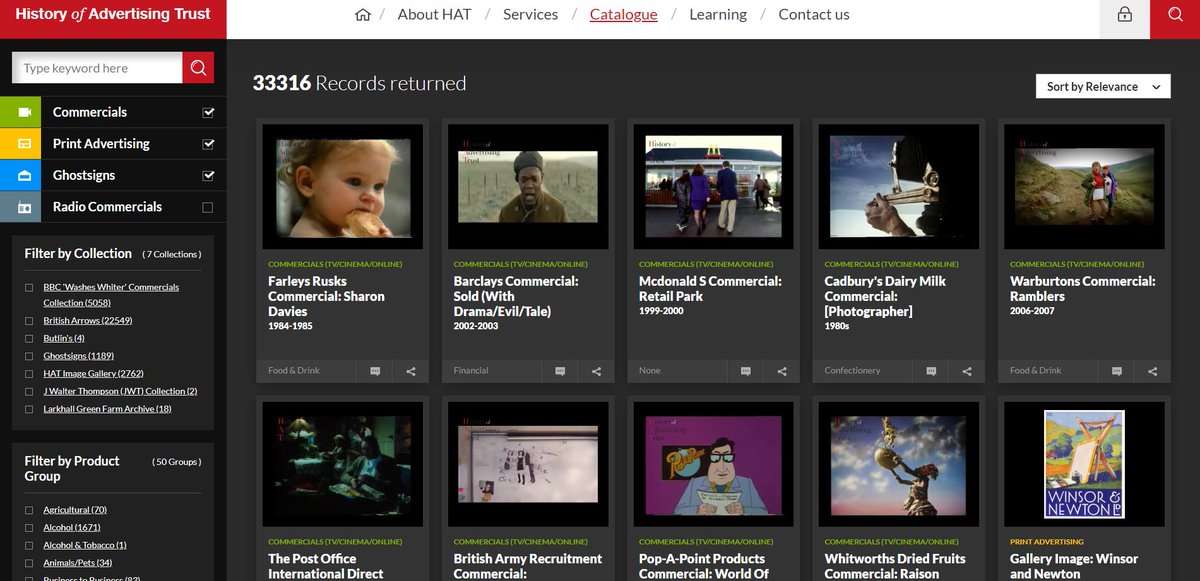Uncheck the Ghostsigns filter checkbox
This screenshot has height=581, width=1200.
(208, 176)
